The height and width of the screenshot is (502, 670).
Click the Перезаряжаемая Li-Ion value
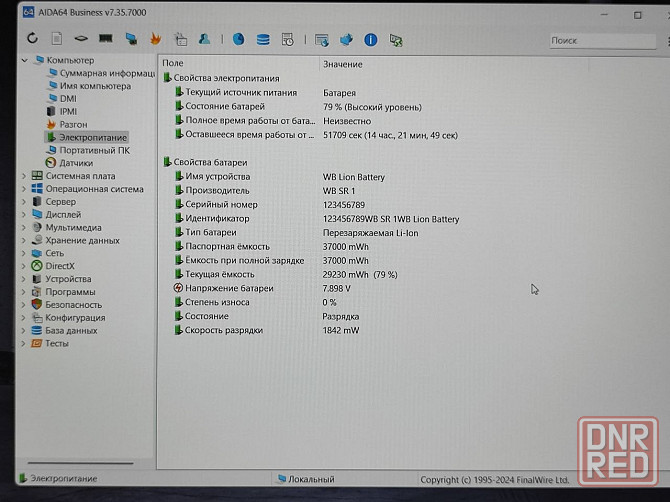(370, 233)
